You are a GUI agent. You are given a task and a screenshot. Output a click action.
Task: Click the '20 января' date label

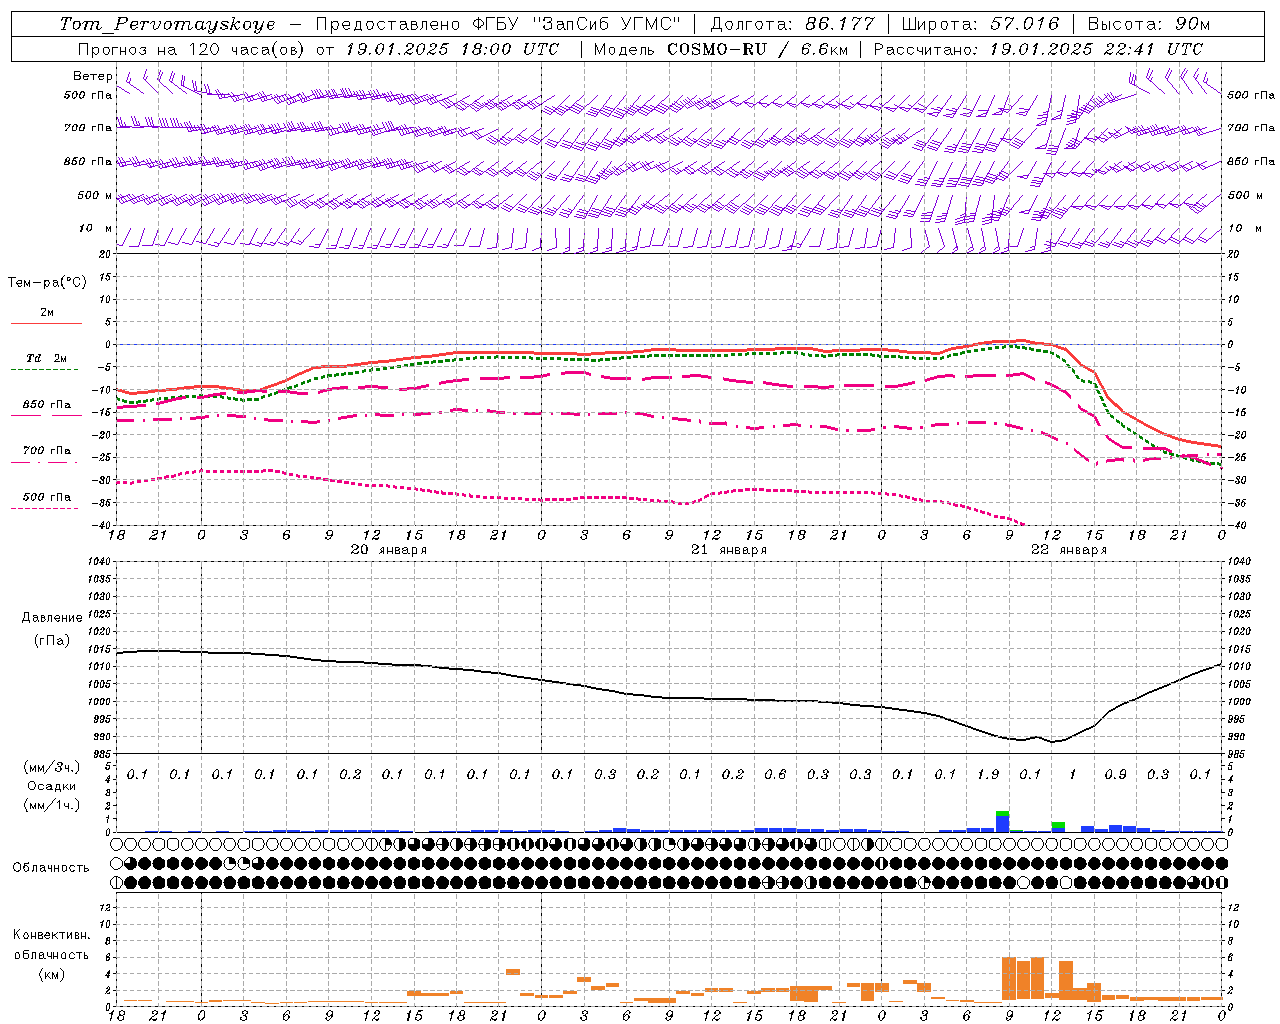pyautogui.click(x=388, y=550)
